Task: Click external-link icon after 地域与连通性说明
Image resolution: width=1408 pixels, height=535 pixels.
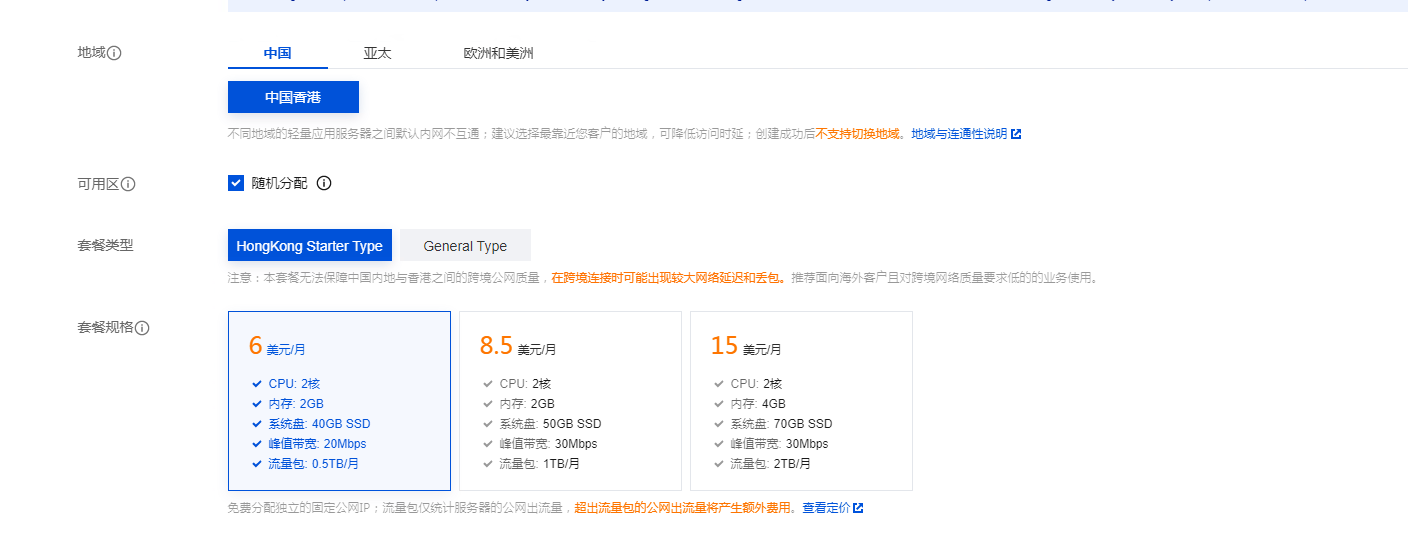Action: (1016, 134)
